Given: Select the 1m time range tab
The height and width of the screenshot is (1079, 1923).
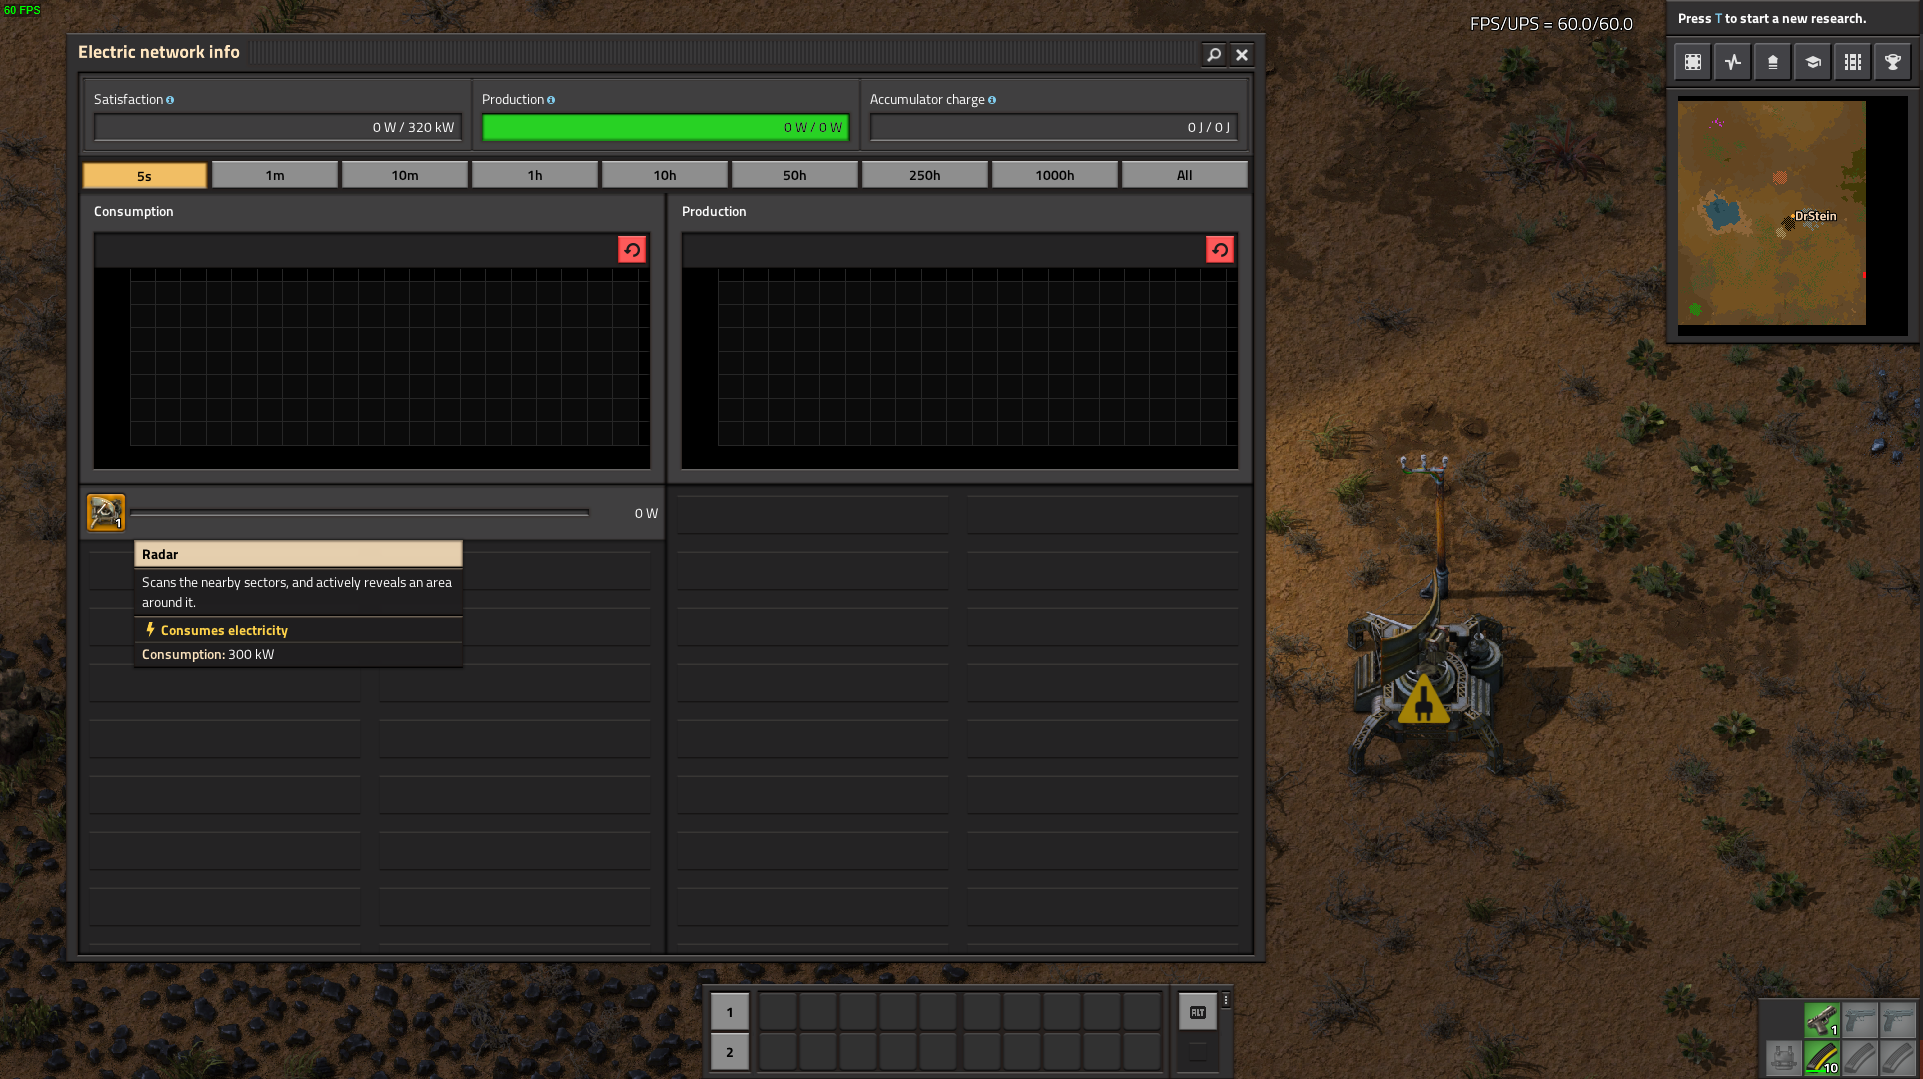Looking at the screenshot, I should [x=275, y=175].
